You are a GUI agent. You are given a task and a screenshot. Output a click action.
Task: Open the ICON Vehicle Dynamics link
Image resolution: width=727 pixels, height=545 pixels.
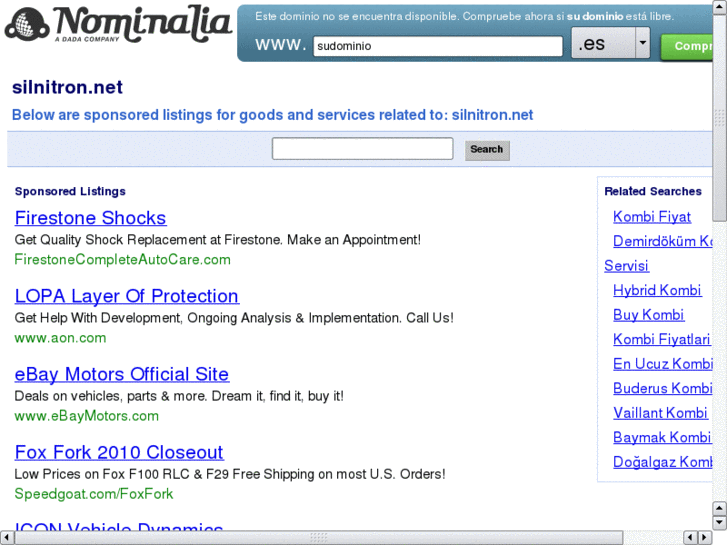pos(119,526)
